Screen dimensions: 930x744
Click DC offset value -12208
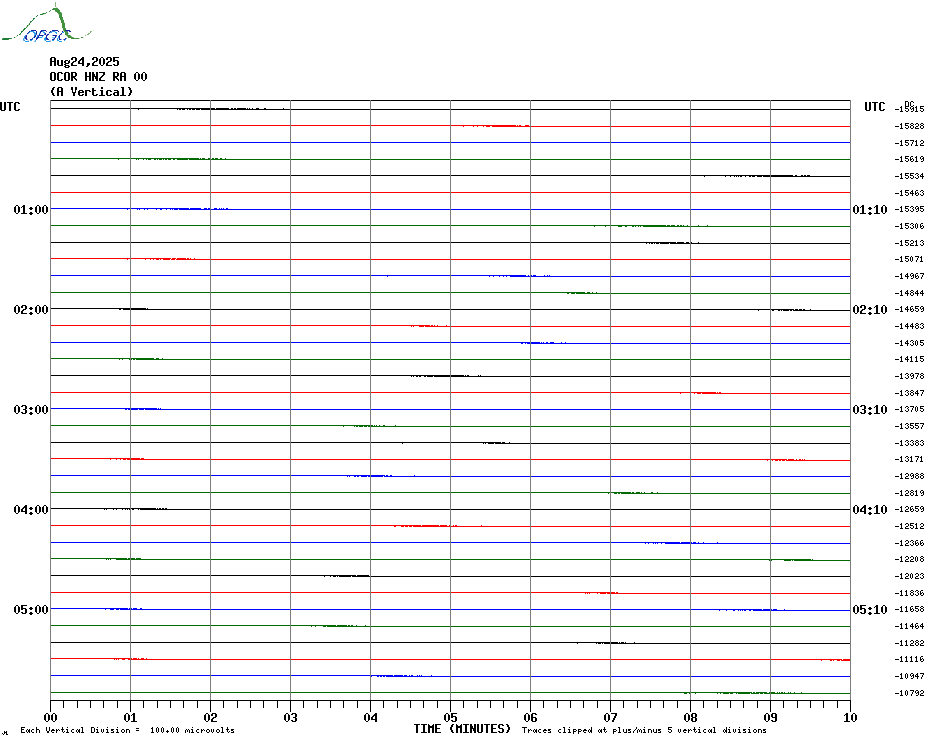click(909, 559)
